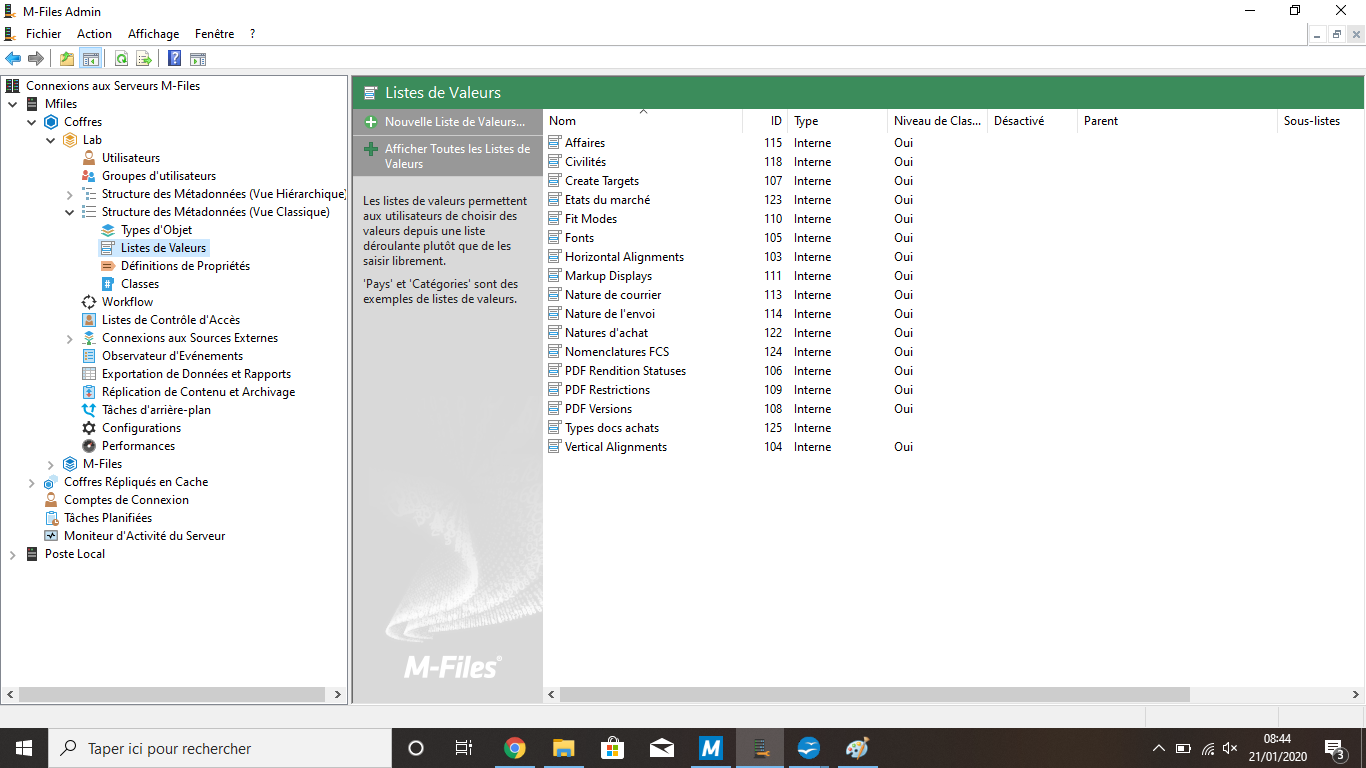This screenshot has width=1366, height=768.
Task: Select the Comptes de Connexion icon
Action: (51, 500)
